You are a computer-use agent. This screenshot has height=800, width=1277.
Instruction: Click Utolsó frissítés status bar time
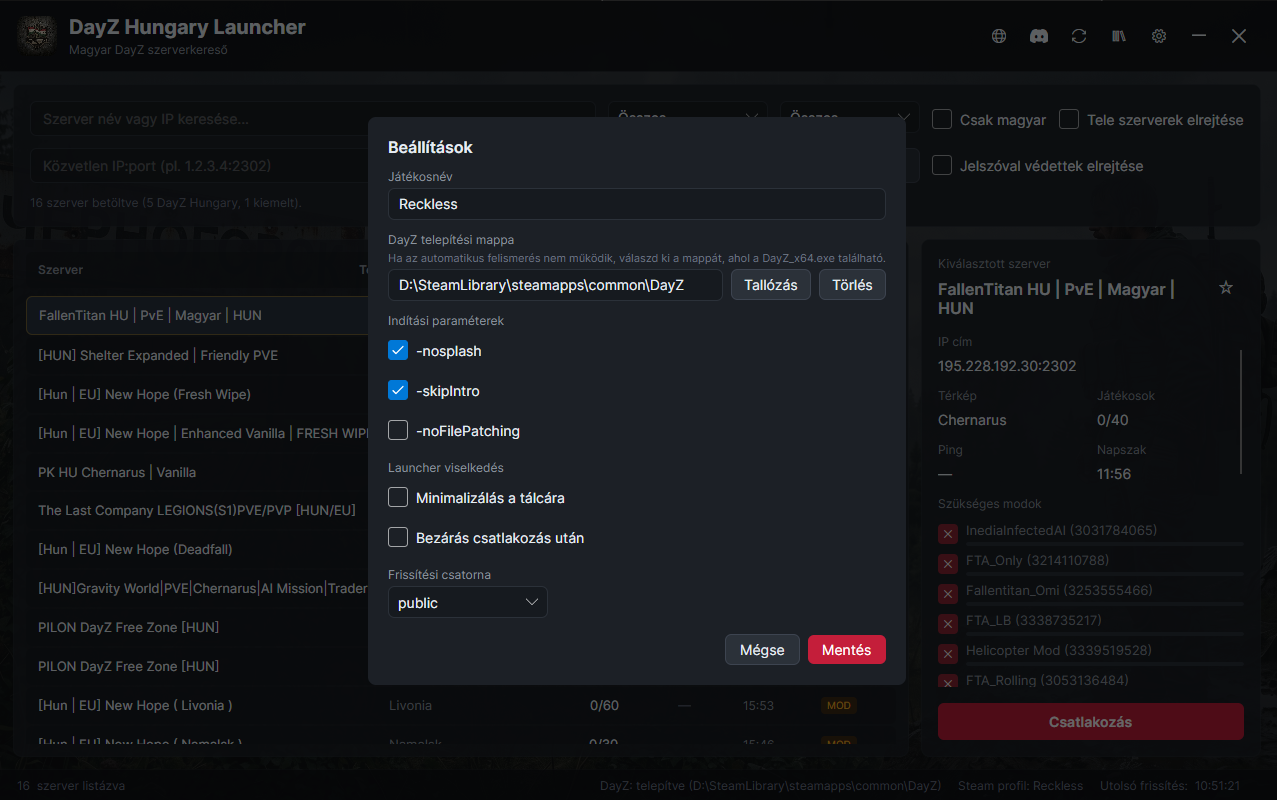tap(1170, 786)
